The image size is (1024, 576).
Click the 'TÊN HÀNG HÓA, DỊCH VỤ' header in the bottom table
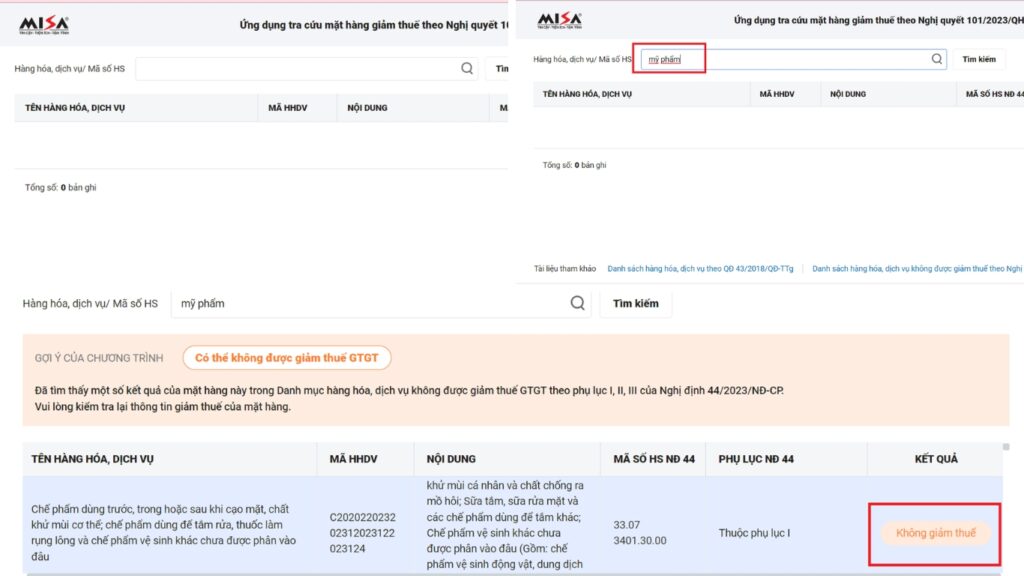[x=92, y=459]
